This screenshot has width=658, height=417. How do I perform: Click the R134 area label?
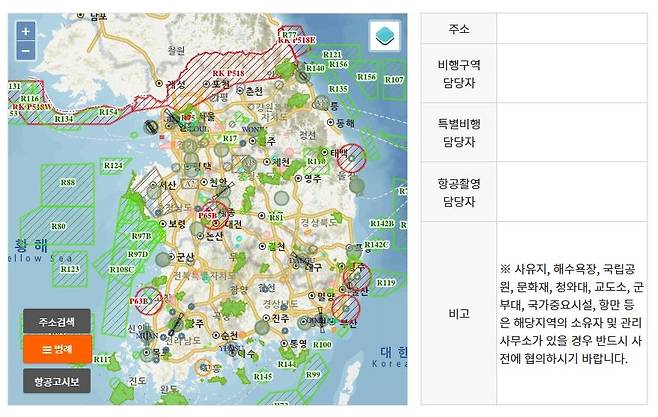[64, 119]
